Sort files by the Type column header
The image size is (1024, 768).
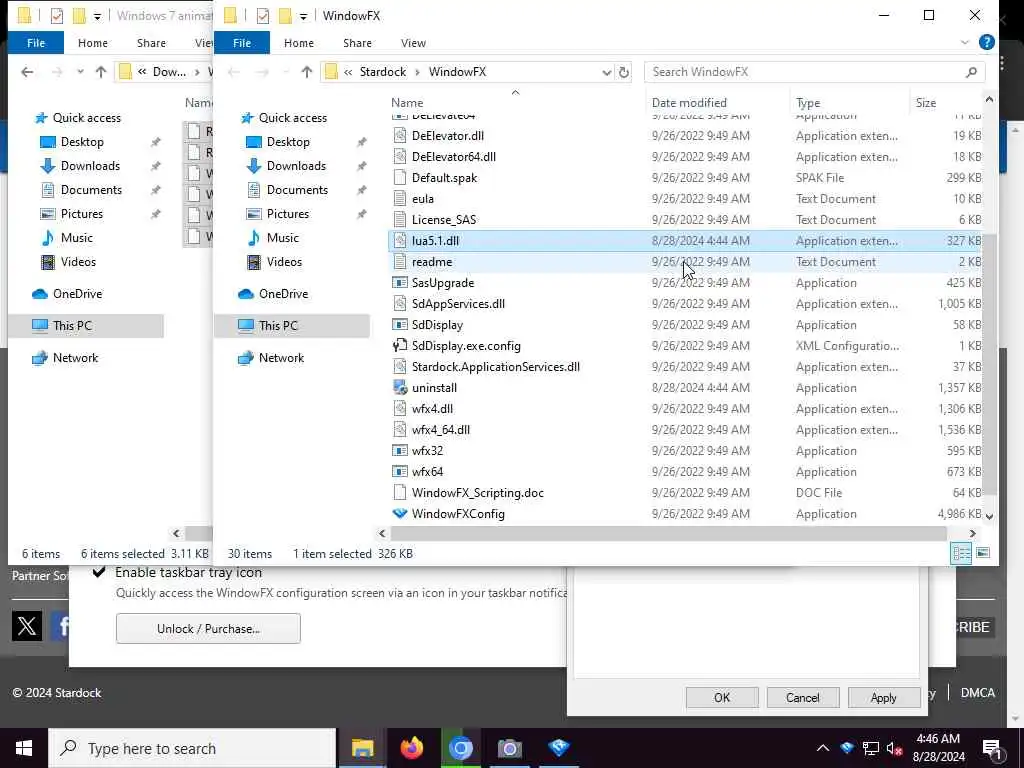click(x=808, y=103)
